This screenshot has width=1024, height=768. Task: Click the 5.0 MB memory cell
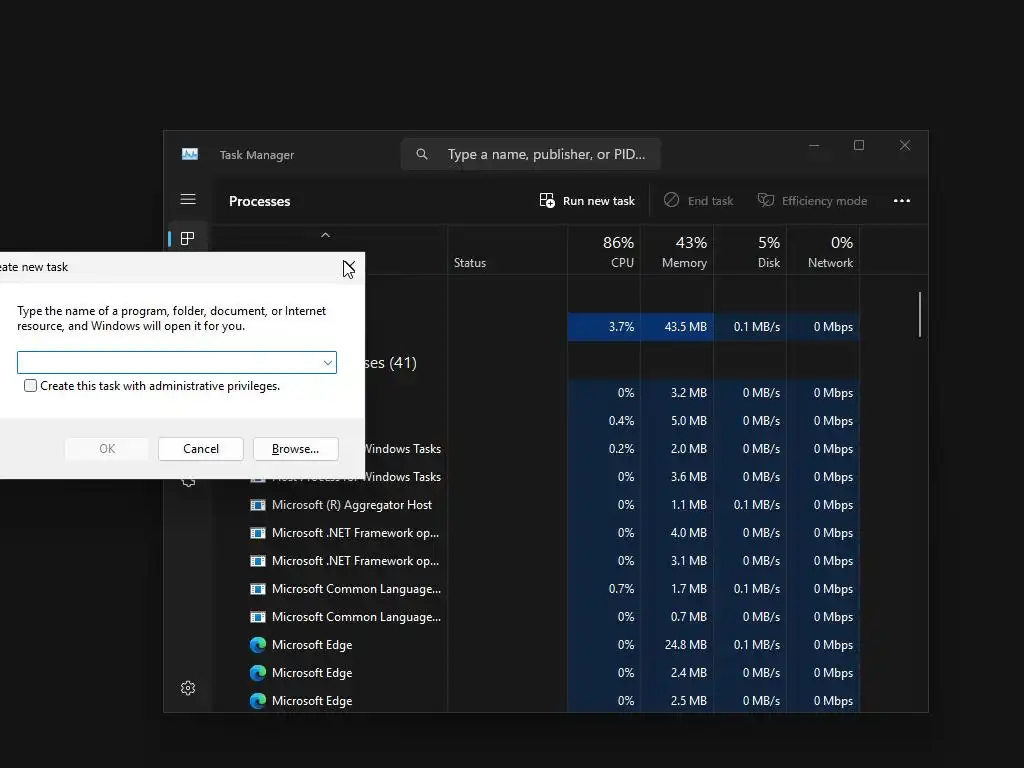[677, 421]
